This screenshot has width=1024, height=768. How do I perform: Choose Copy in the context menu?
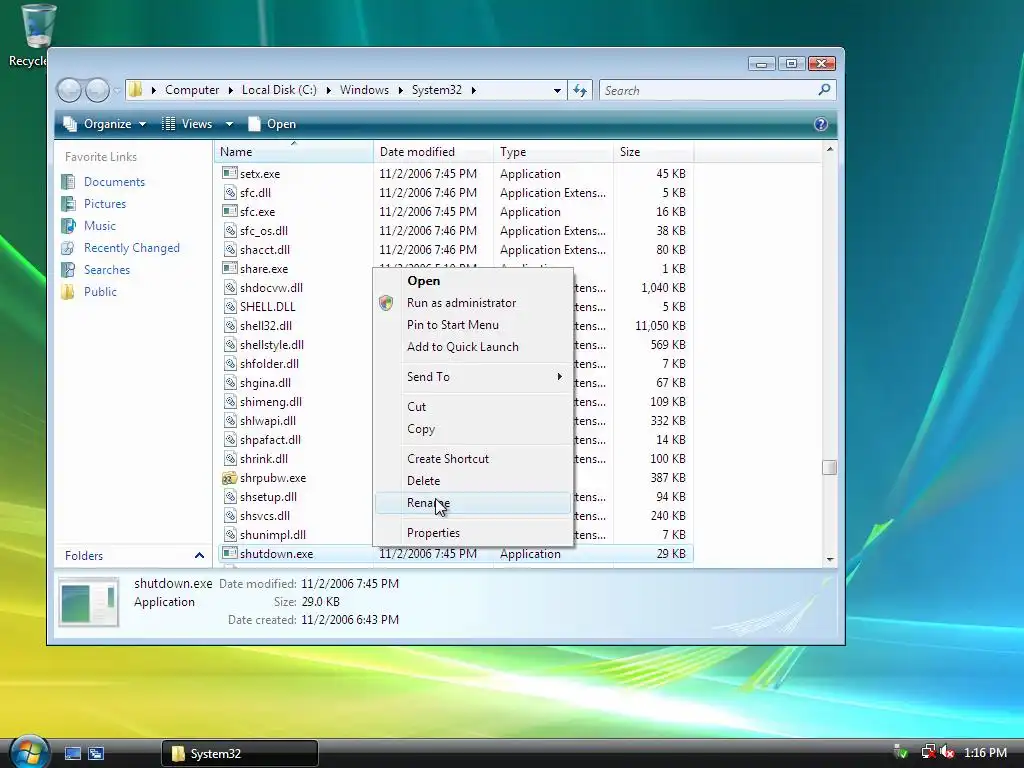[473, 429]
